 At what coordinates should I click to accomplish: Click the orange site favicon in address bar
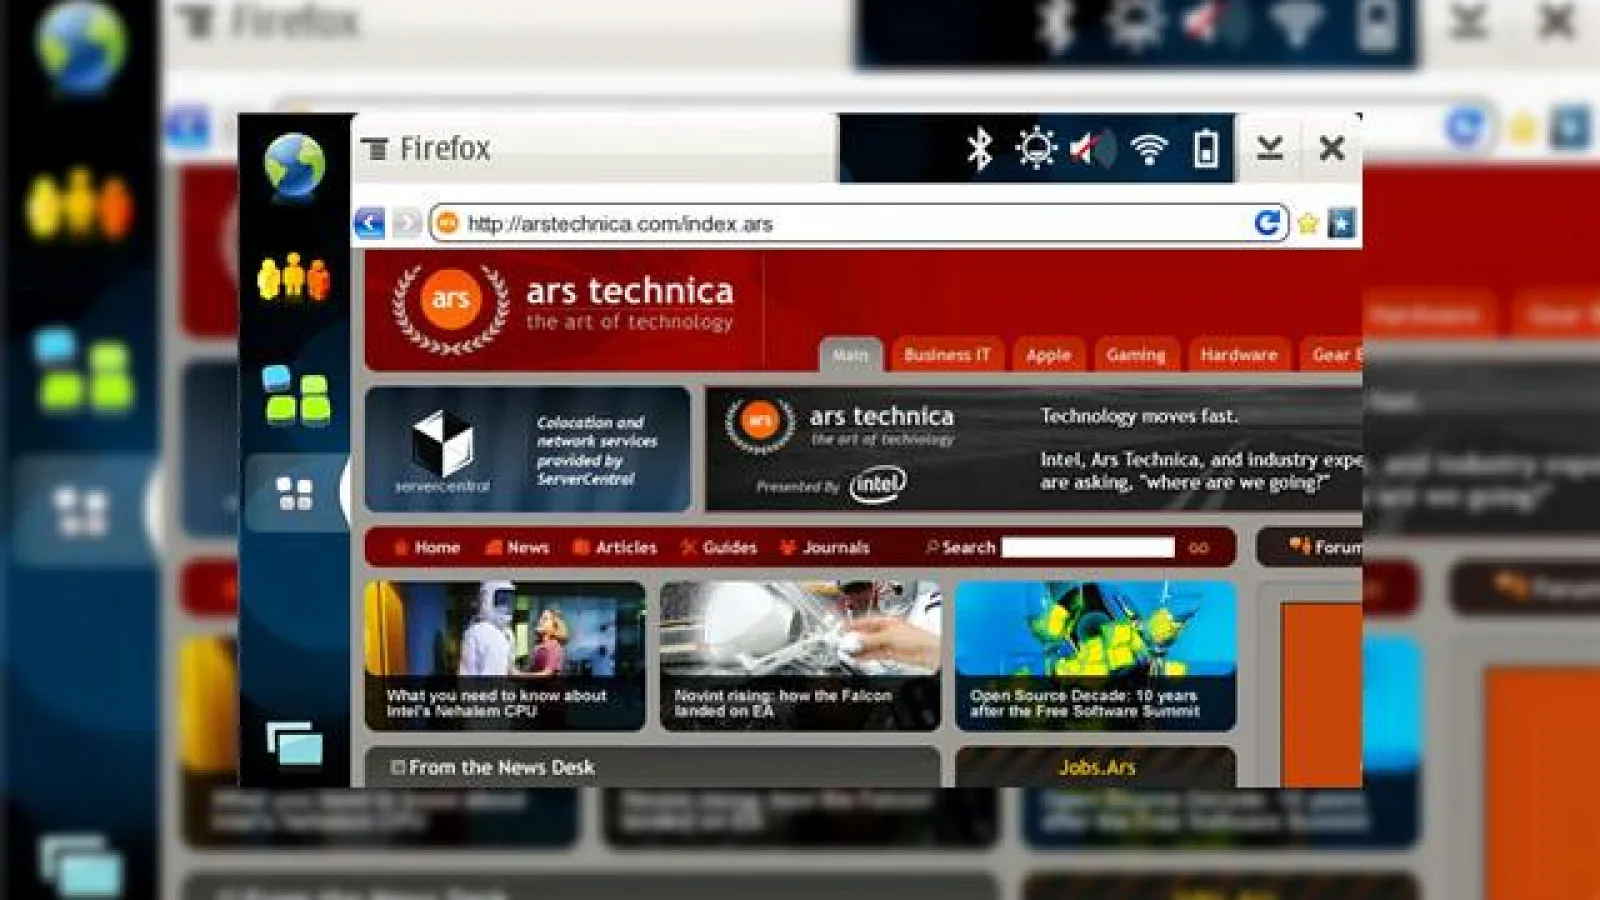point(448,223)
